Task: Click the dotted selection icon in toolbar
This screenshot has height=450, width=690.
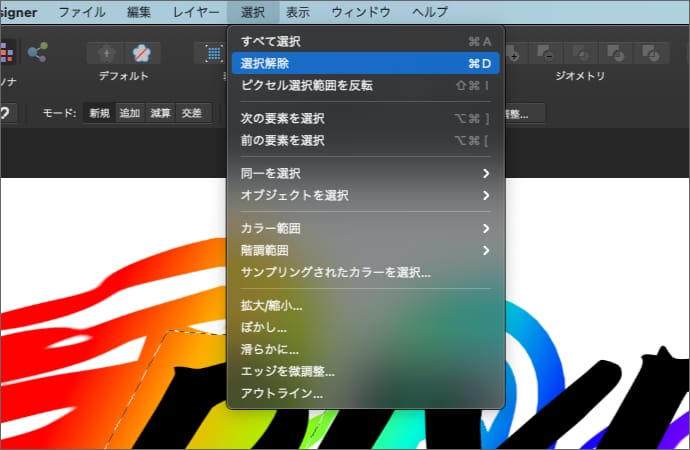Action: (x=214, y=52)
